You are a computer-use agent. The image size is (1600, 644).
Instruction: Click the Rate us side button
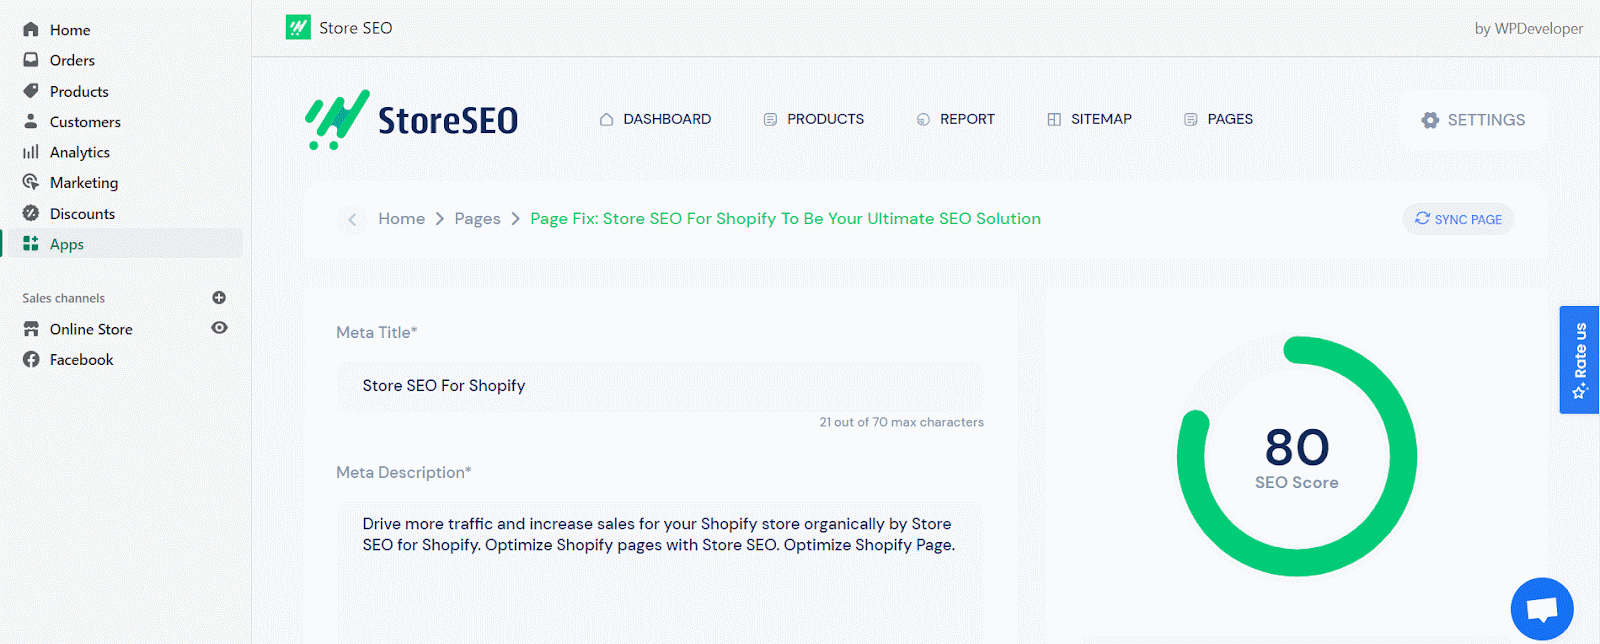tap(1580, 360)
